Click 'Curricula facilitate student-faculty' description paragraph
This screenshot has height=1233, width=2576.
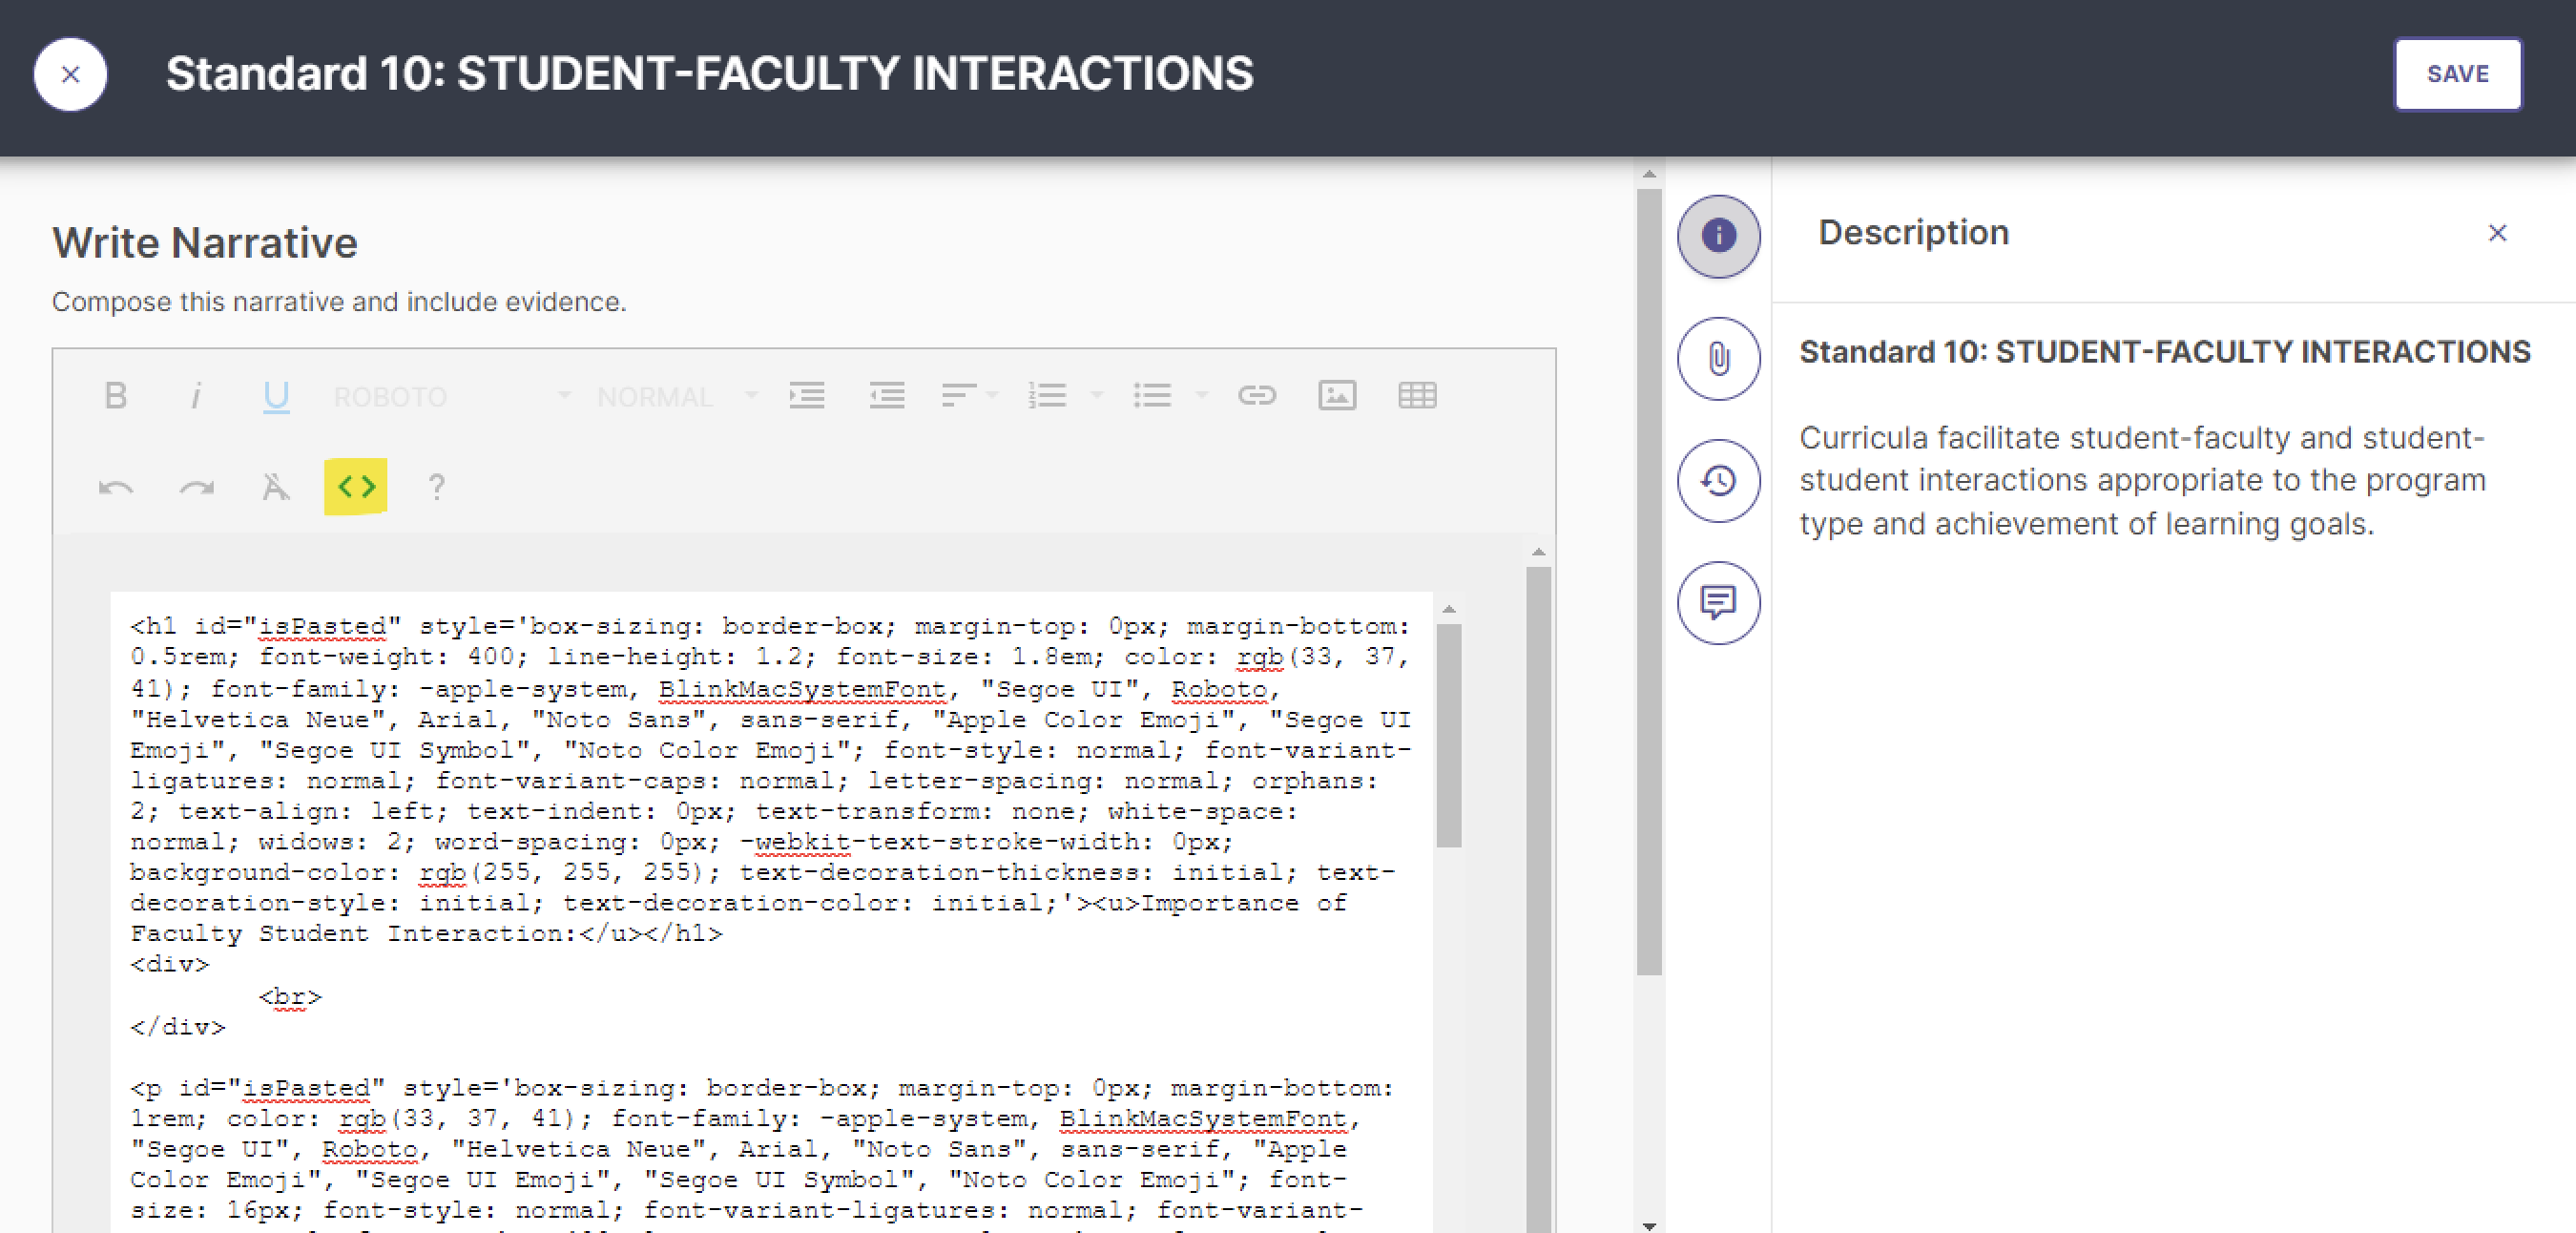pyautogui.click(x=2142, y=481)
